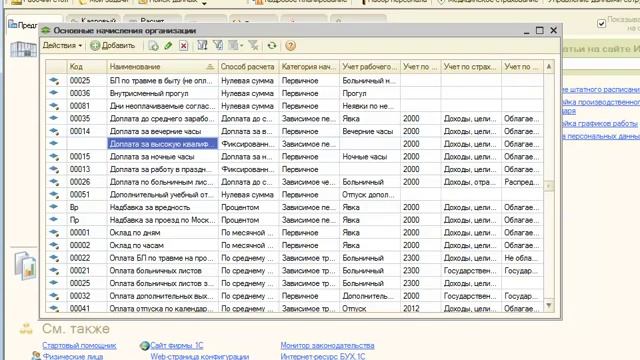Click row icon of Оклад по дням
The width and height of the screenshot is (640, 360).
coord(54,233)
